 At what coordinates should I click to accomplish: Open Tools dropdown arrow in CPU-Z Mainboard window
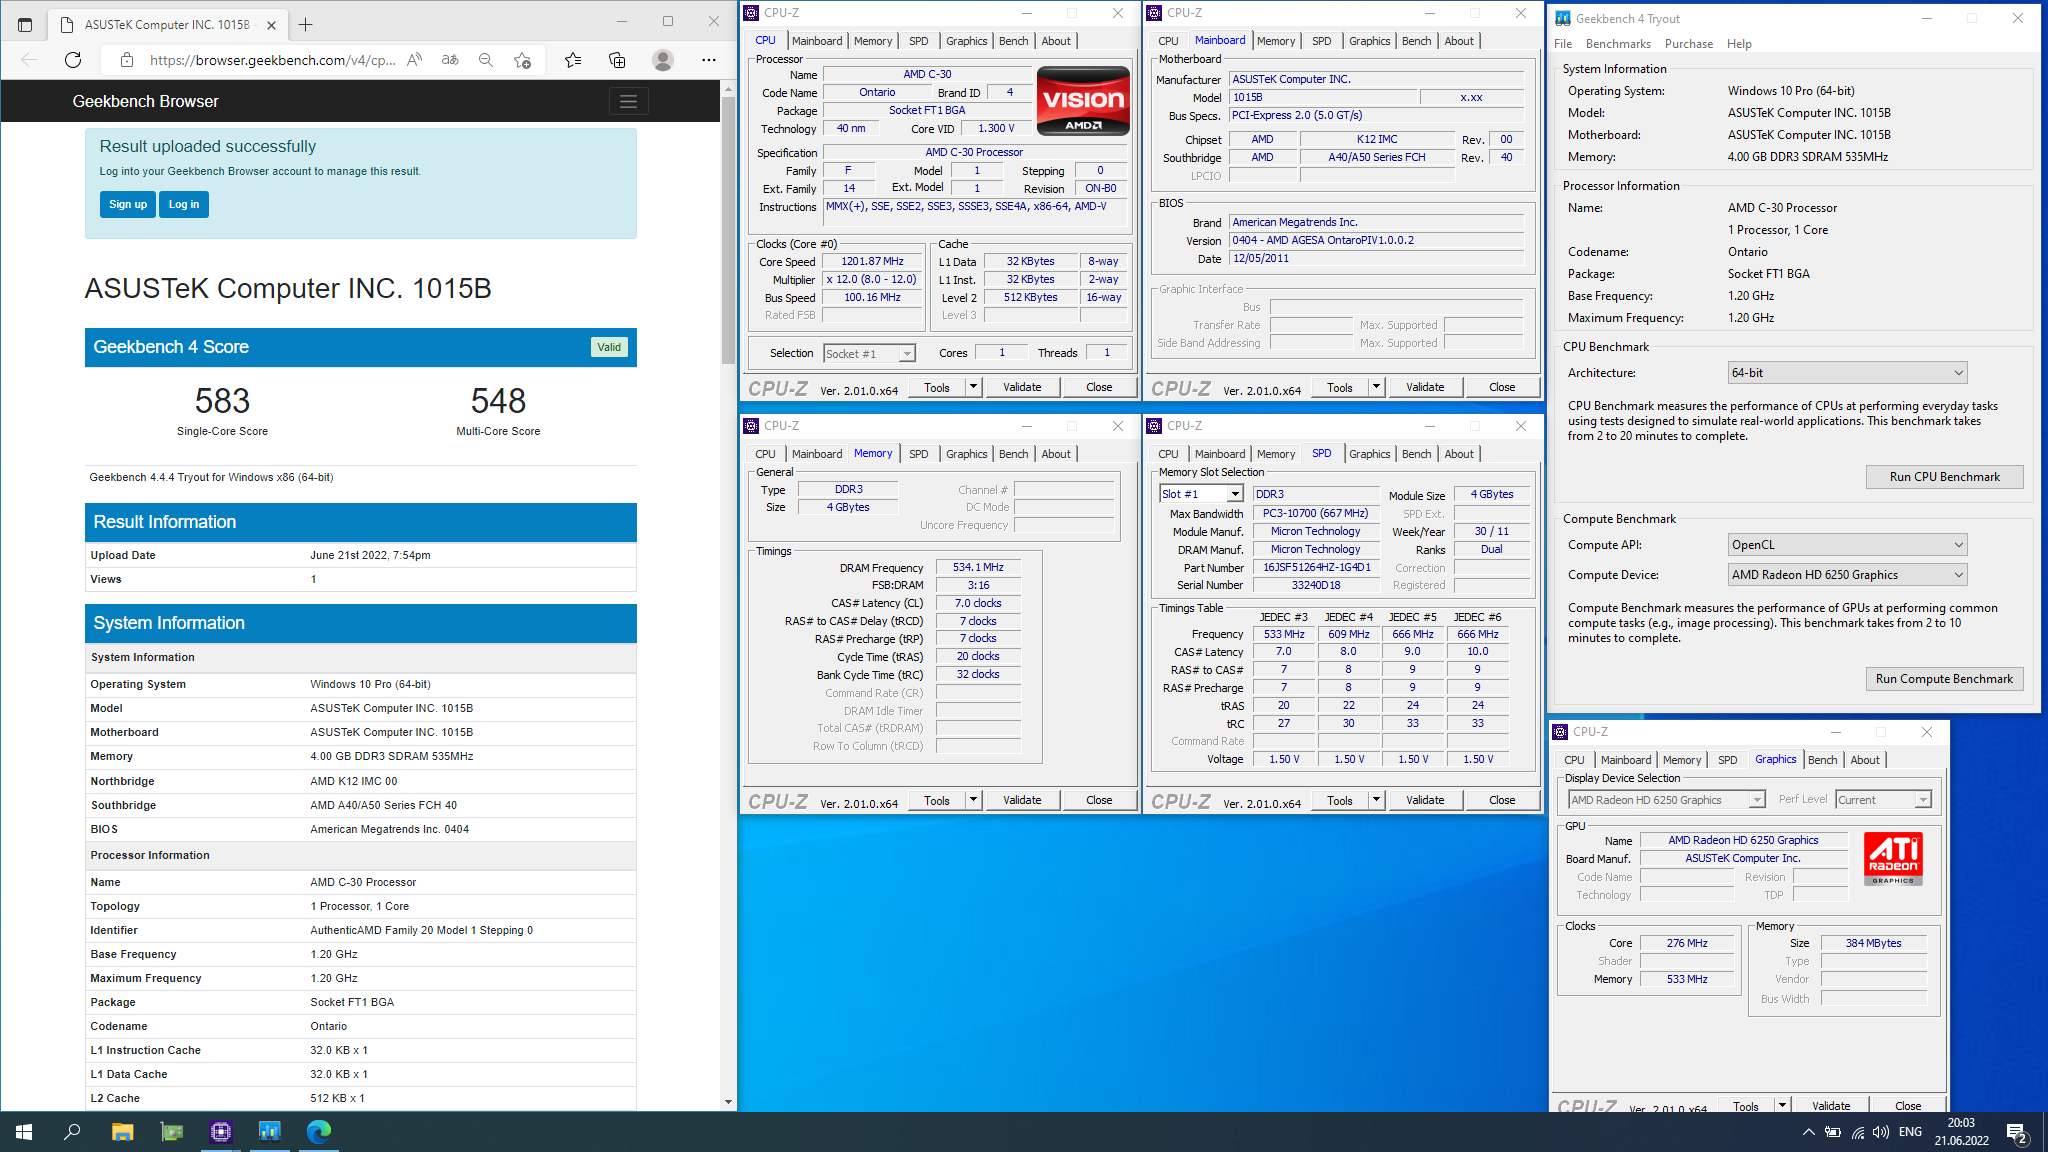tap(1376, 387)
